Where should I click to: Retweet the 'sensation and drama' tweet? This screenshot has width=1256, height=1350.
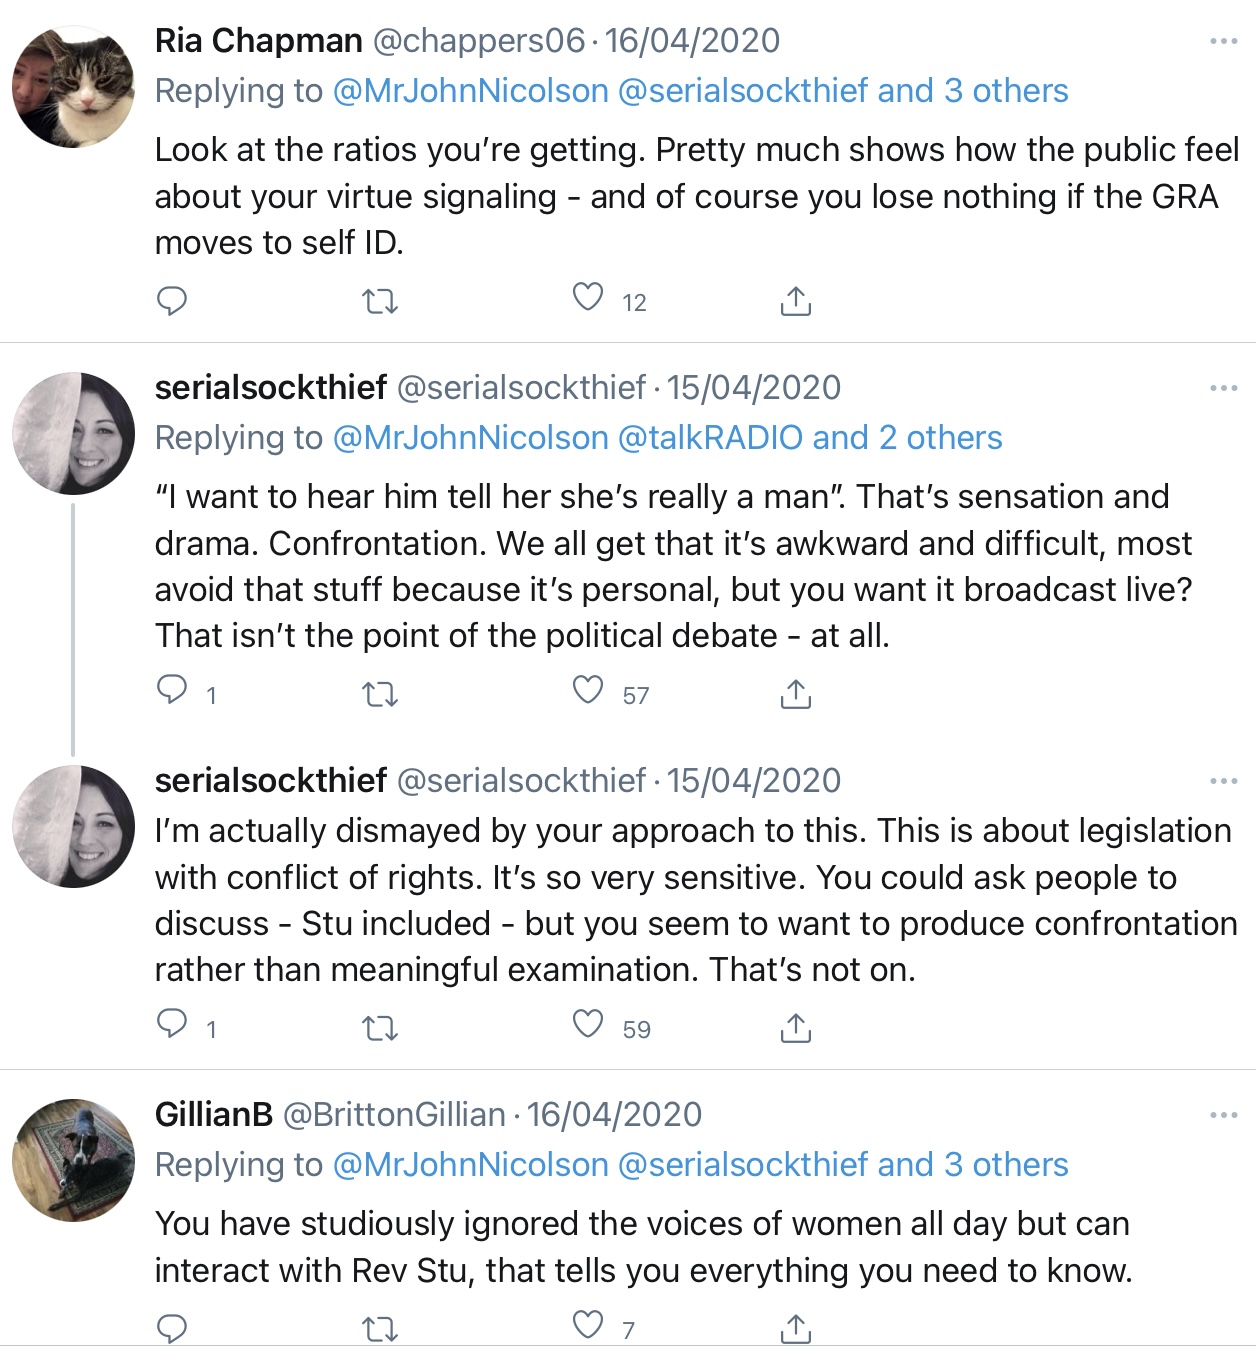pyautogui.click(x=379, y=694)
